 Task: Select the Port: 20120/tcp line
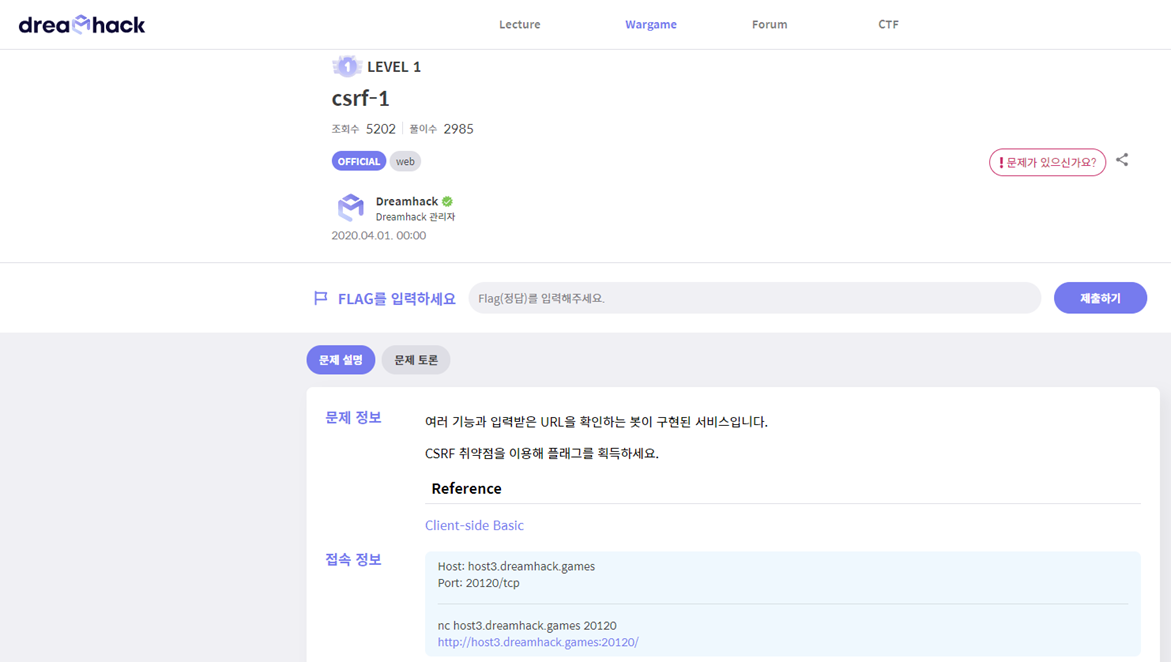[478, 583]
